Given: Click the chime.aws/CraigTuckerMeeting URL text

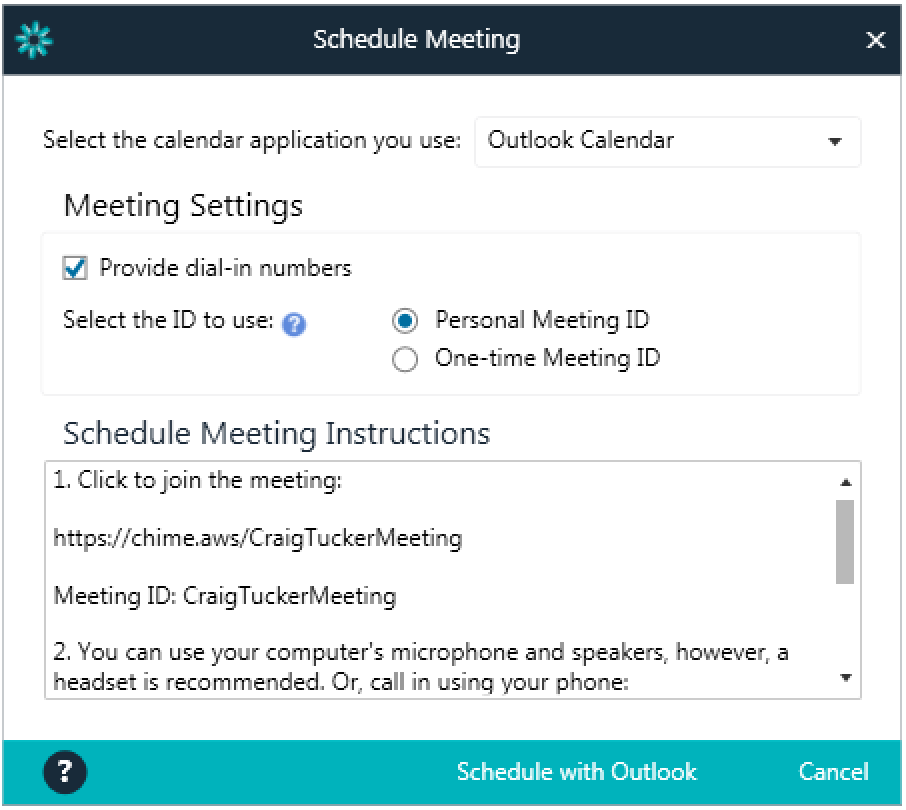Looking at the screenshot, I should click(258, 538).
